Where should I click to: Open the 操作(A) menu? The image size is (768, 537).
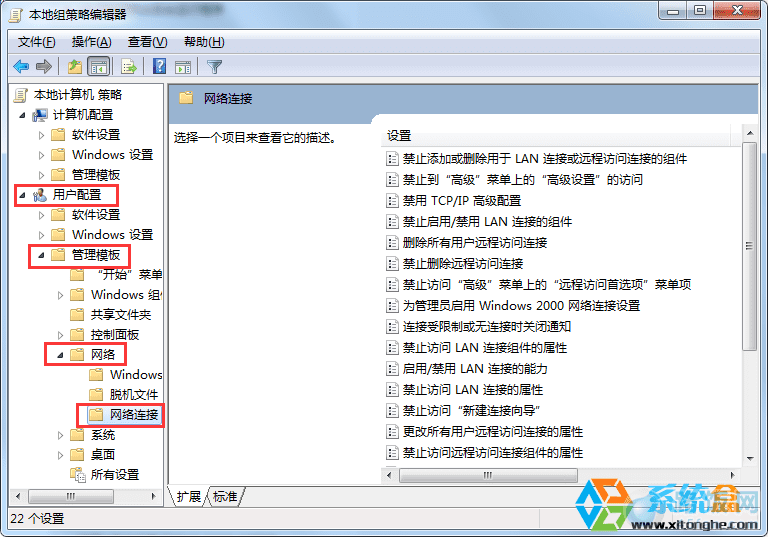[91, 42]
